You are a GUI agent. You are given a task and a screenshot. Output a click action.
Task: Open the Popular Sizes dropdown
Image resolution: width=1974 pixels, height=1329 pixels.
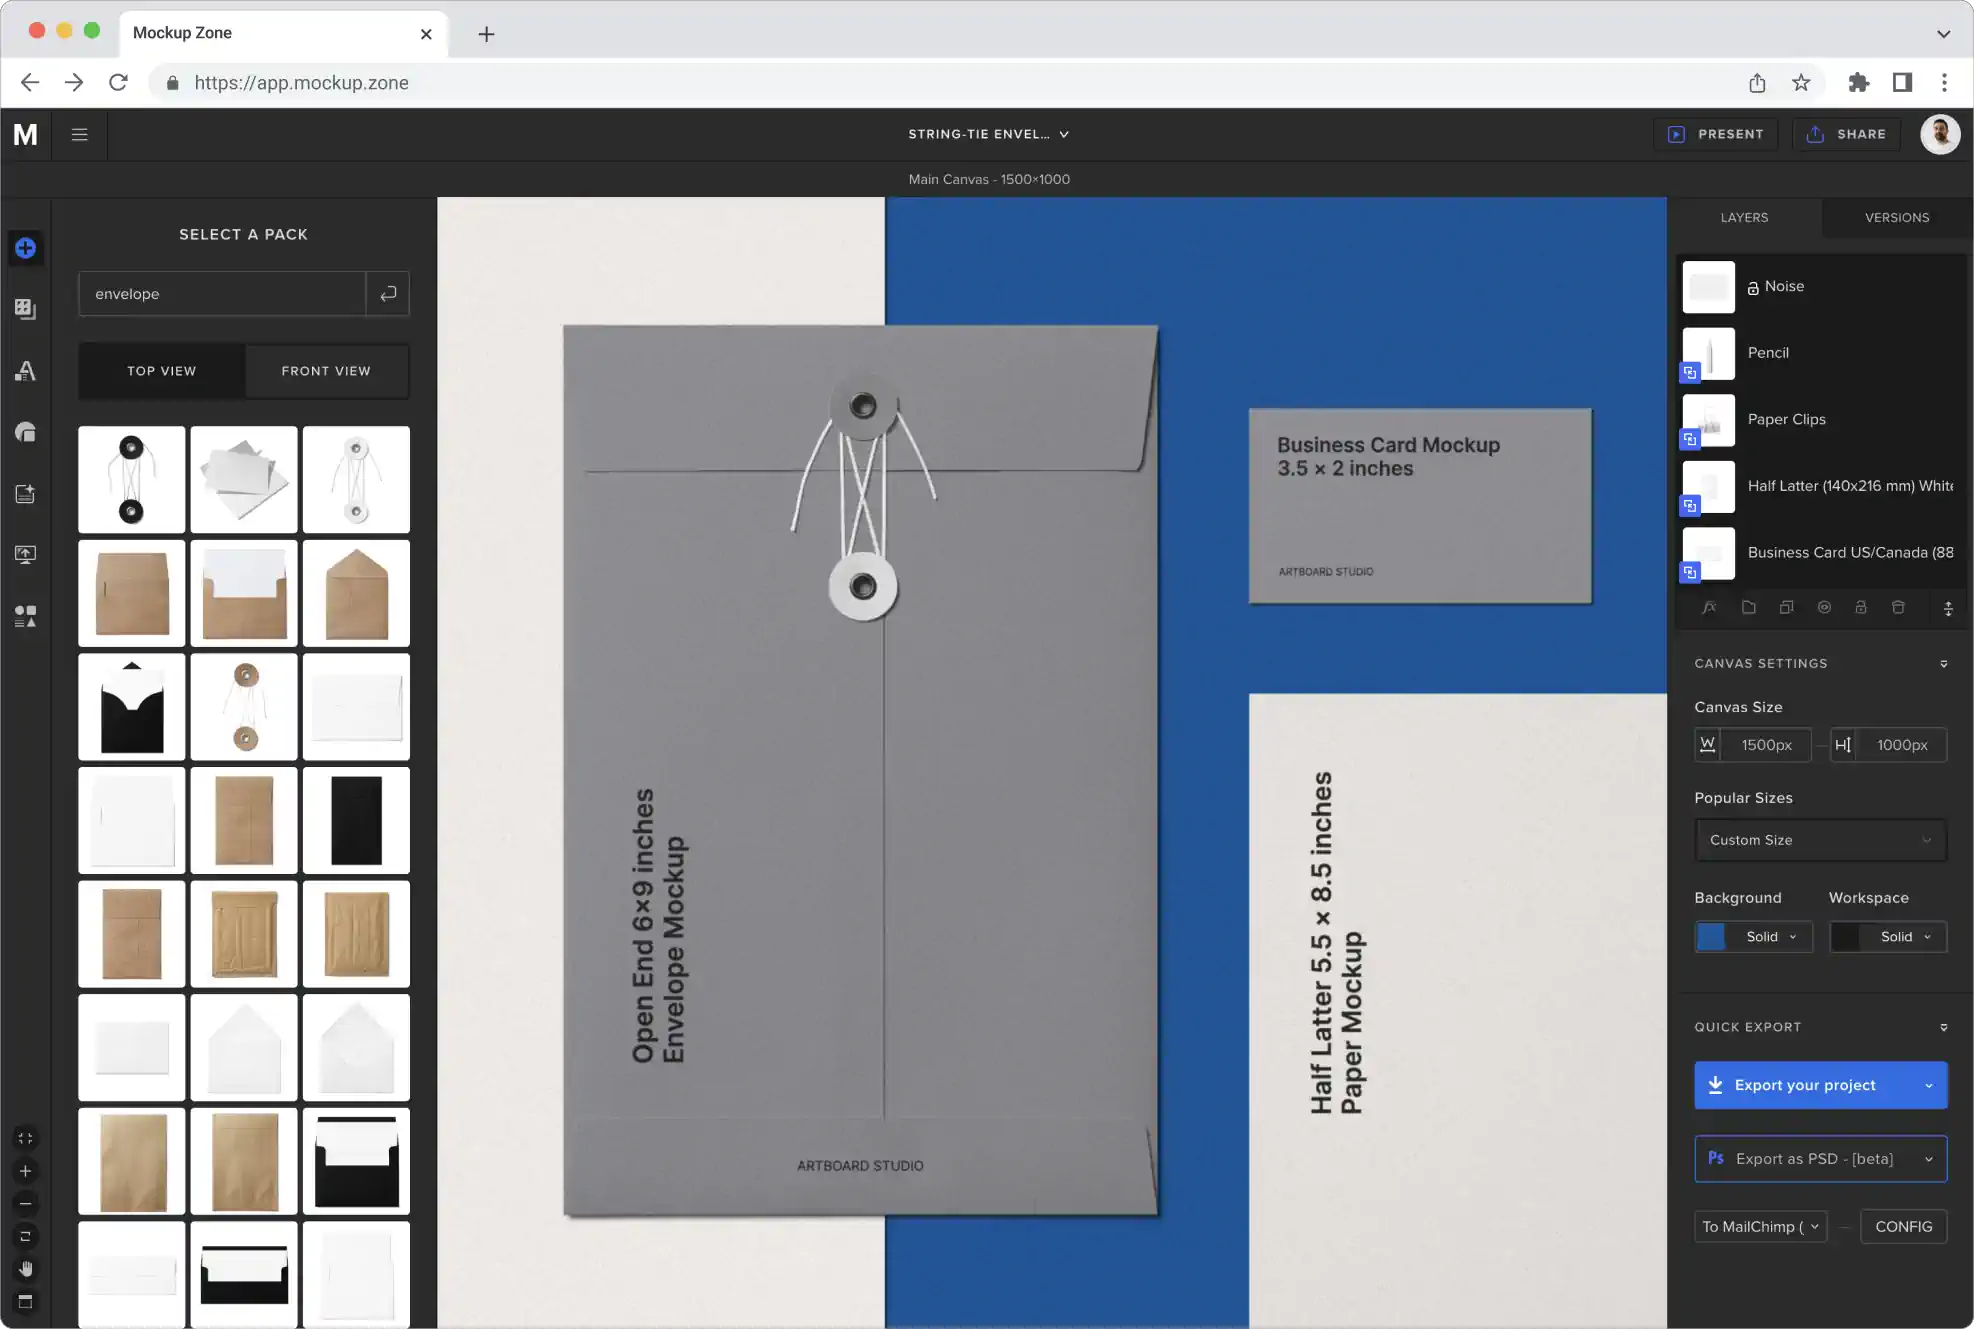1820,840
